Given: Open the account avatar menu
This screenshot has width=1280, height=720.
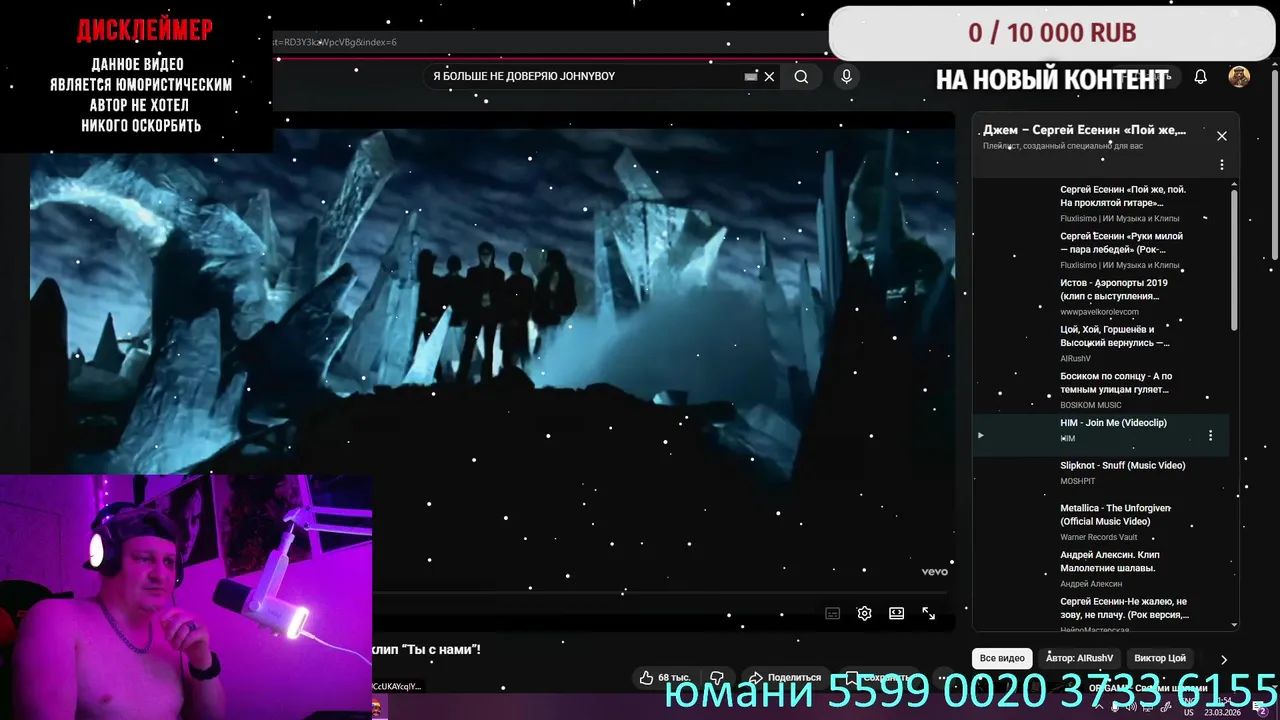Looking at the screenshot, I should (1239, 77).
